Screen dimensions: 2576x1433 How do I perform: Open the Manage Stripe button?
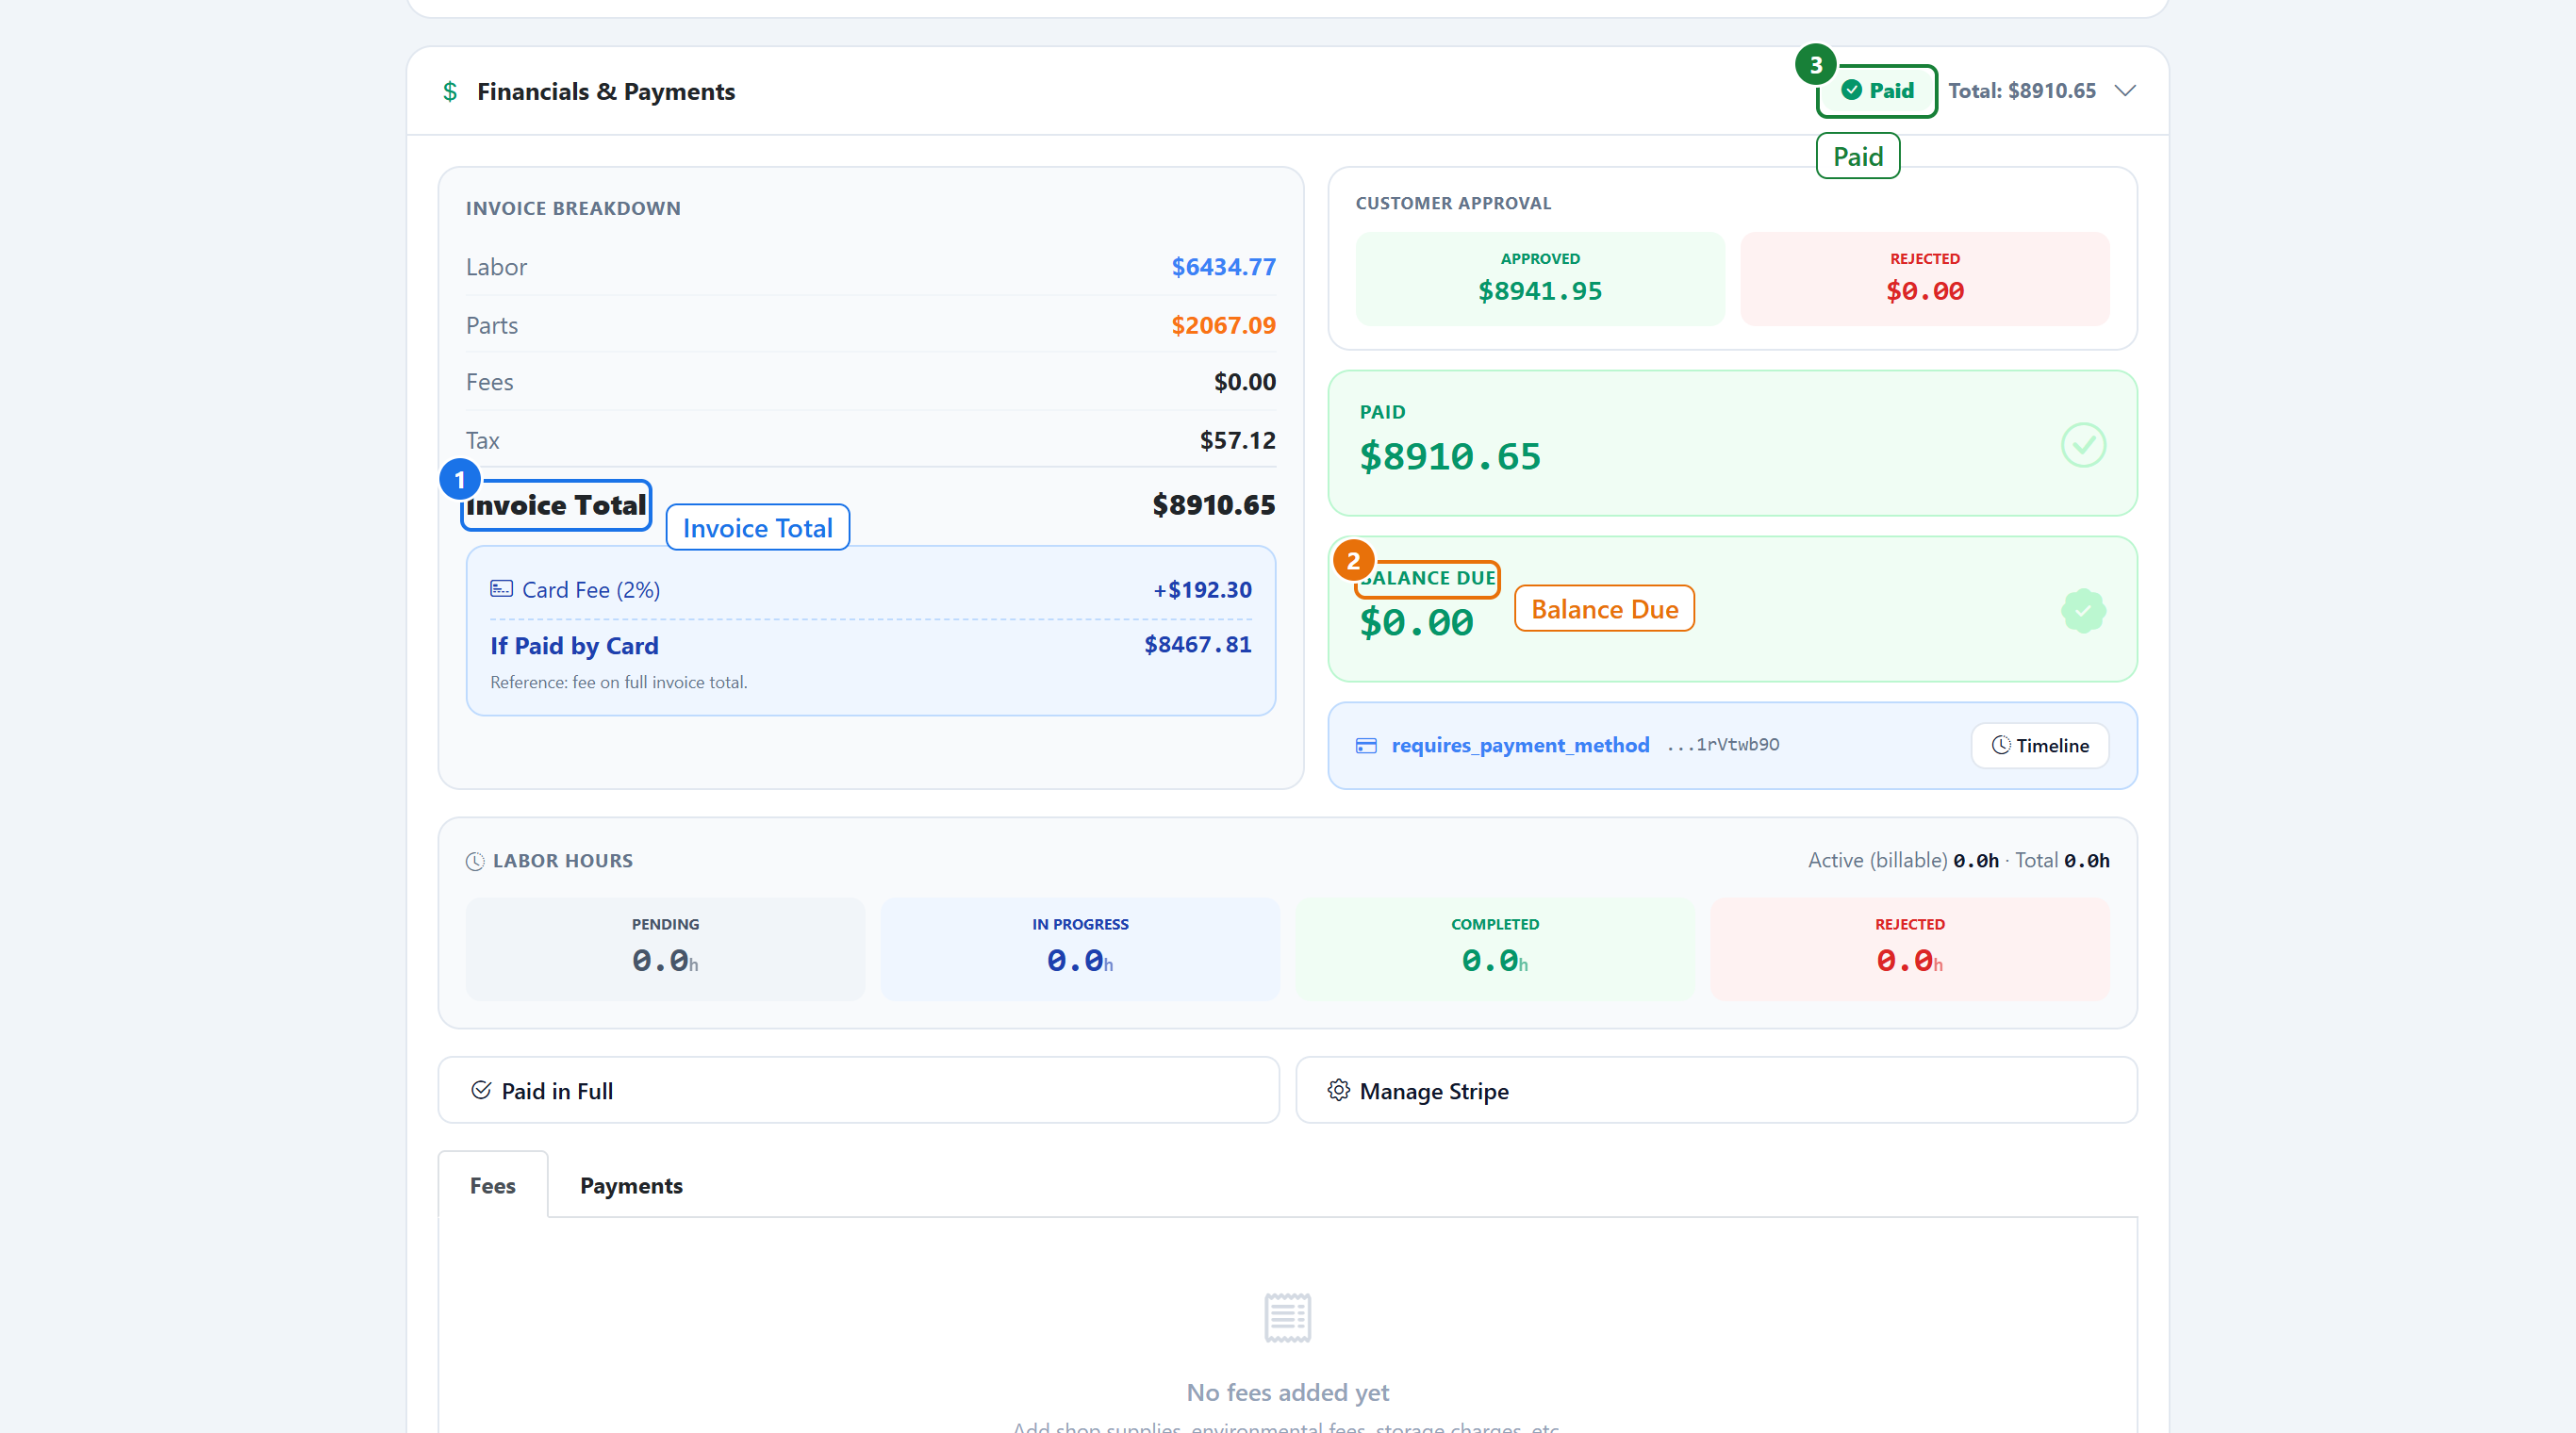tap(1716, 1090)
